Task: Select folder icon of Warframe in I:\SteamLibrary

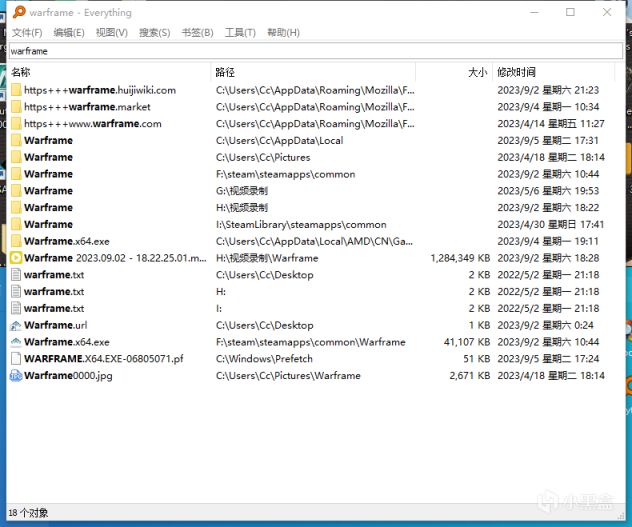Action: tap(16, 224)
